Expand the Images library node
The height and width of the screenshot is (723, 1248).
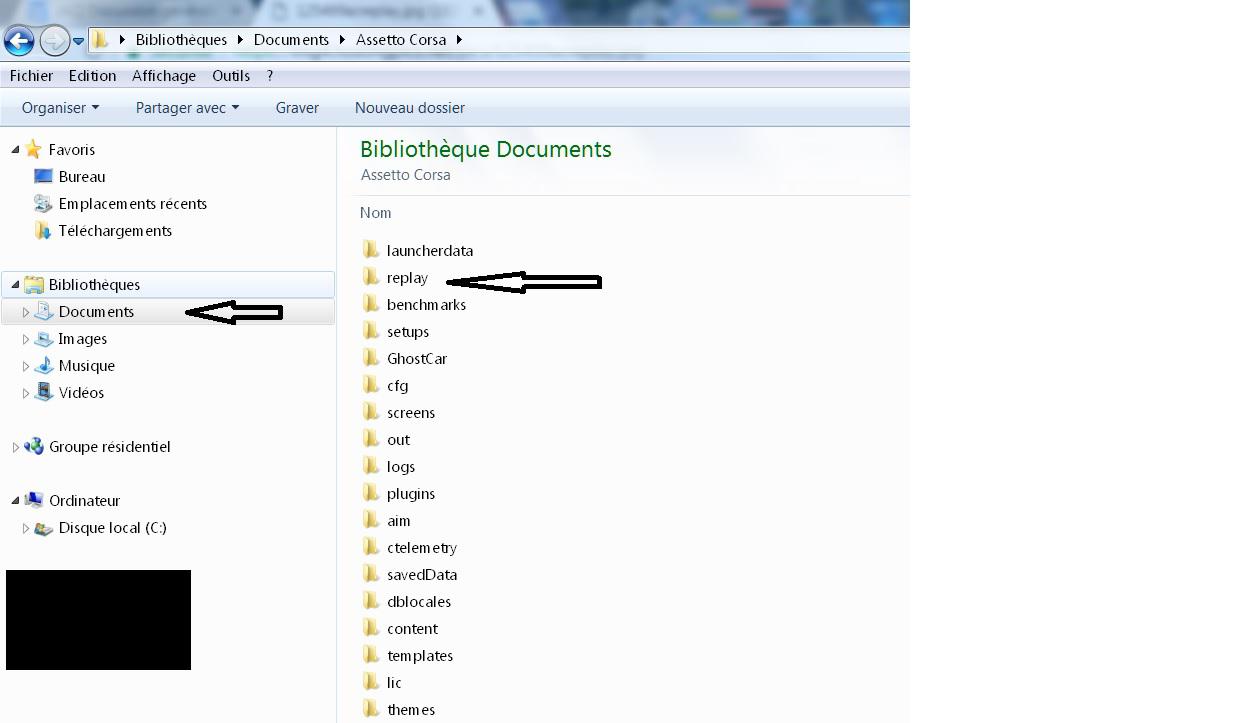pyautogui.click(x=26, y=339)
